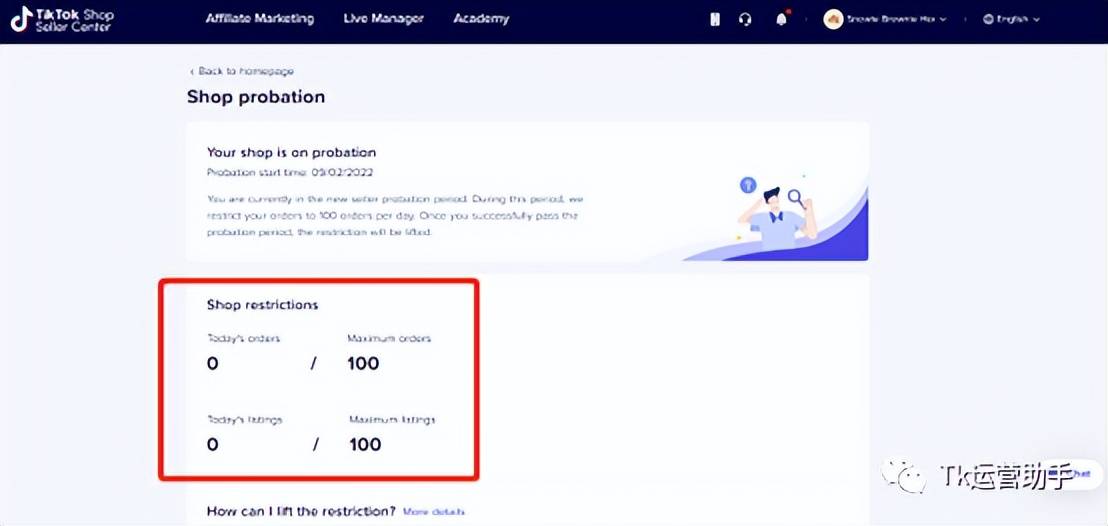Screen dimensions: 1108x526
Task: Open the notifications bell icon
Action: pyautogui.click(x=782, y=19)
